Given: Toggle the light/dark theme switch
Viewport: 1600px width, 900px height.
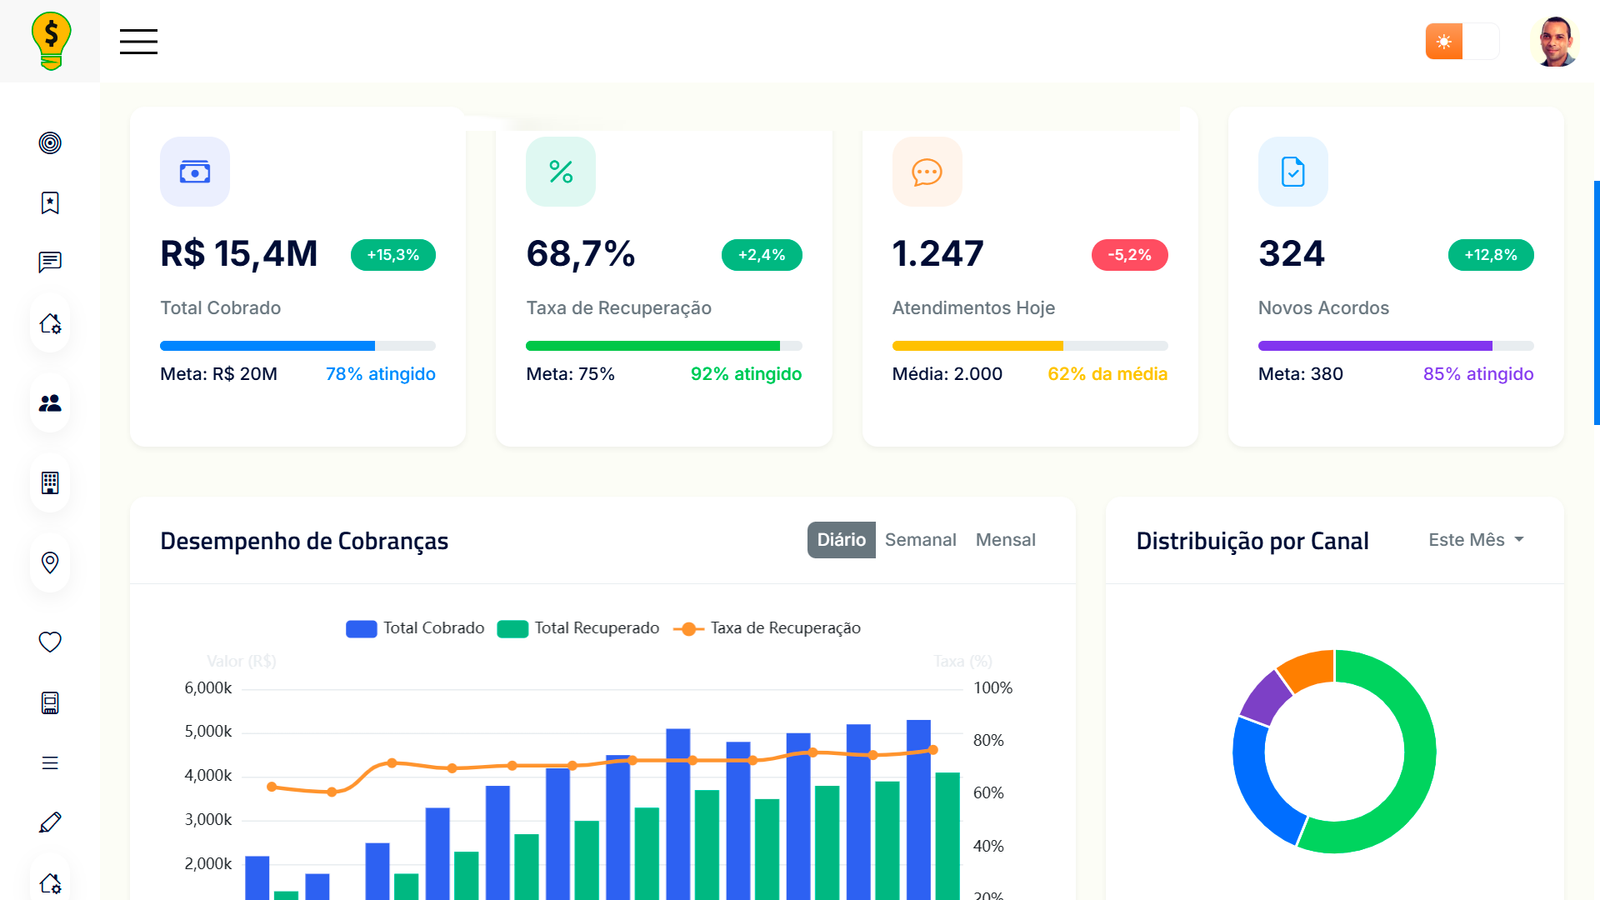Looking at the screenshot, I should point(1461,42).
